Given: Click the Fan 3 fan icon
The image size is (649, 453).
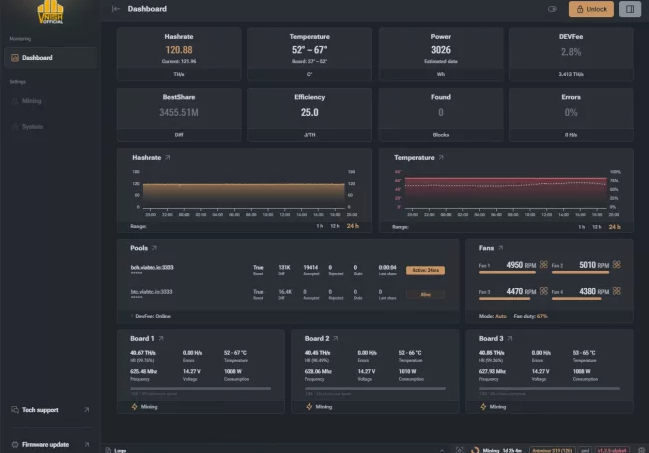Looking at the screenshot, I should (x=544, y=291).
